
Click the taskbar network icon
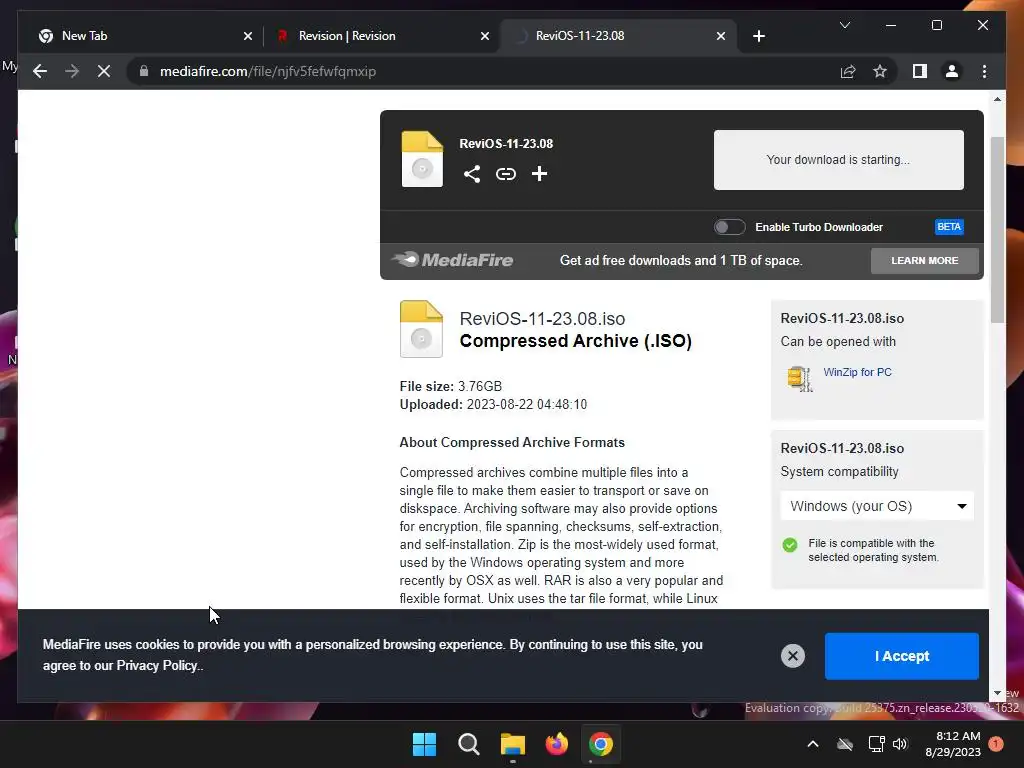876,744
